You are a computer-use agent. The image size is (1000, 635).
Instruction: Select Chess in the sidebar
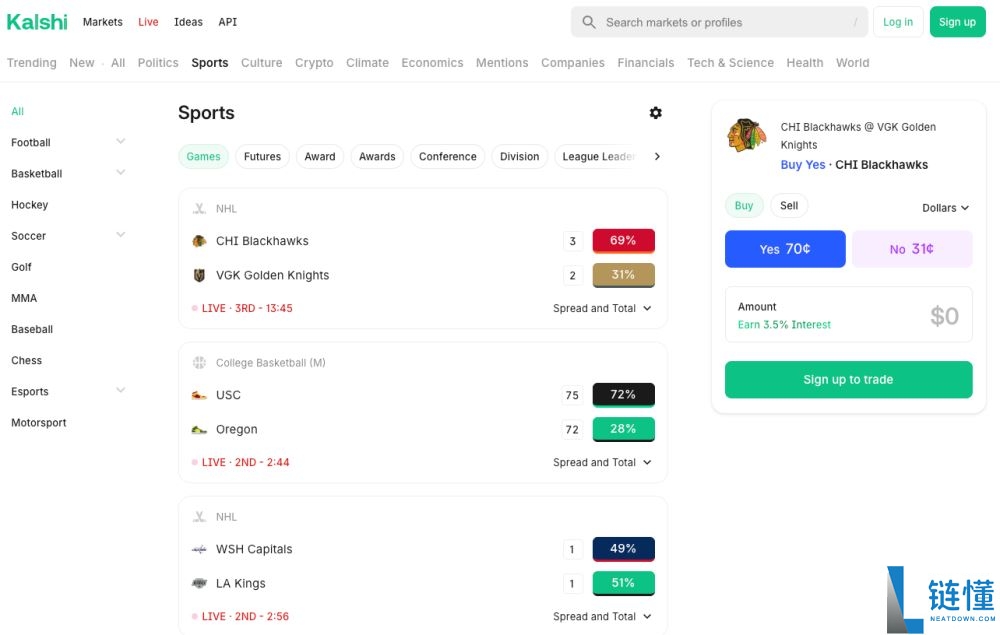[x=26, y=361]
